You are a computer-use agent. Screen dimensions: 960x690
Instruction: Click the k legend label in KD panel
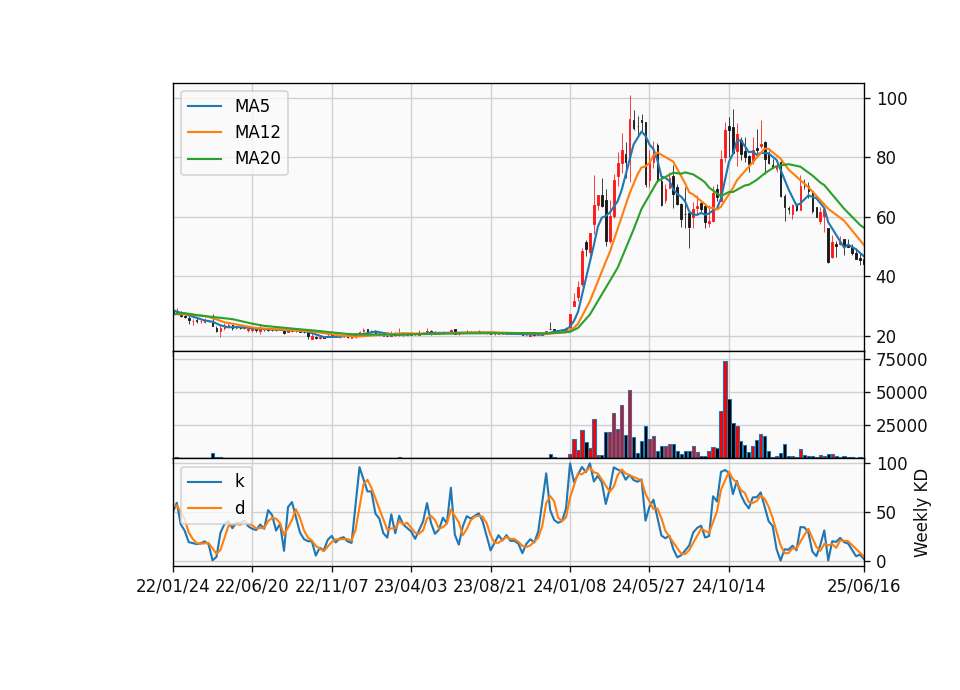[239, 481]
